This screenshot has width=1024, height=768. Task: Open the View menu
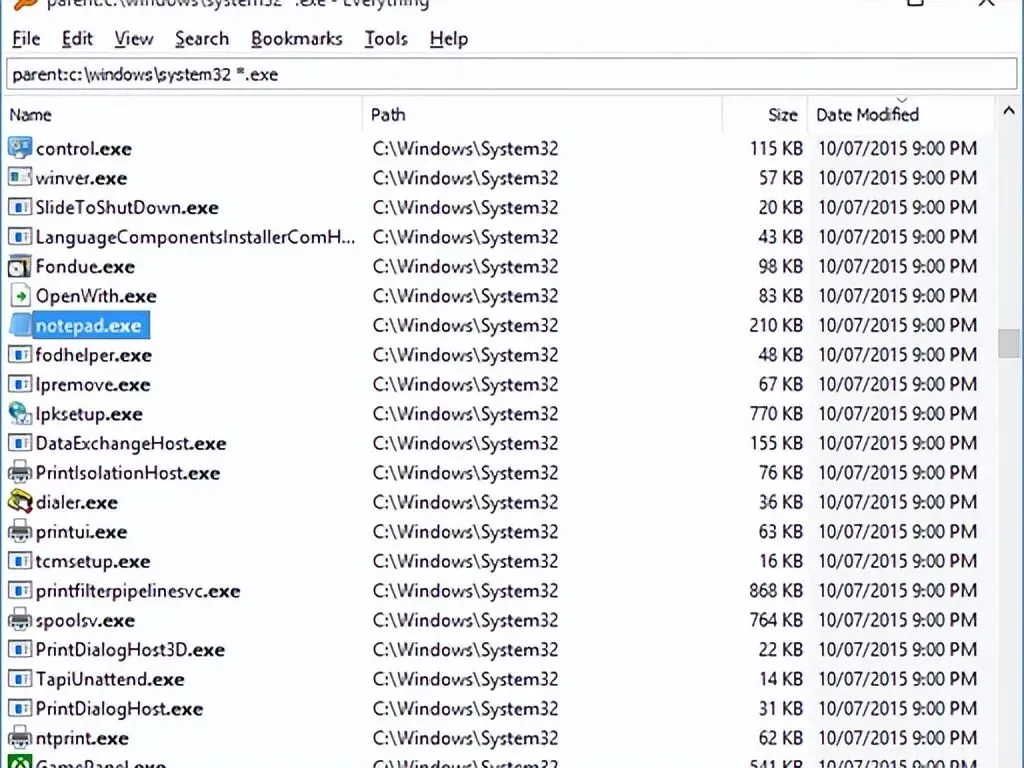tap(134, 39)
